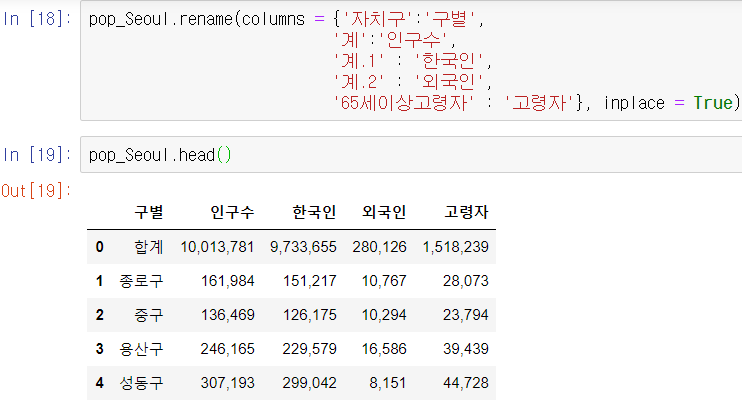The image size is (742, 401).
Task: Click the True keyword in the code
Action: pyautogui.click(x=713, y=103)
